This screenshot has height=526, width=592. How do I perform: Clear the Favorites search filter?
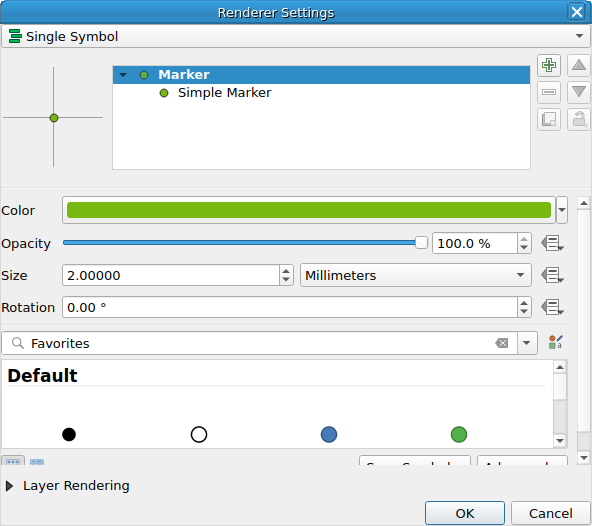click(501, 343)
